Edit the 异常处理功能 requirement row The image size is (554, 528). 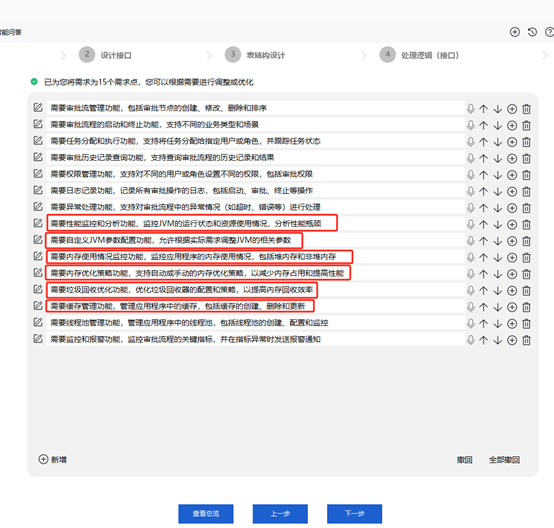click(38, 206)
